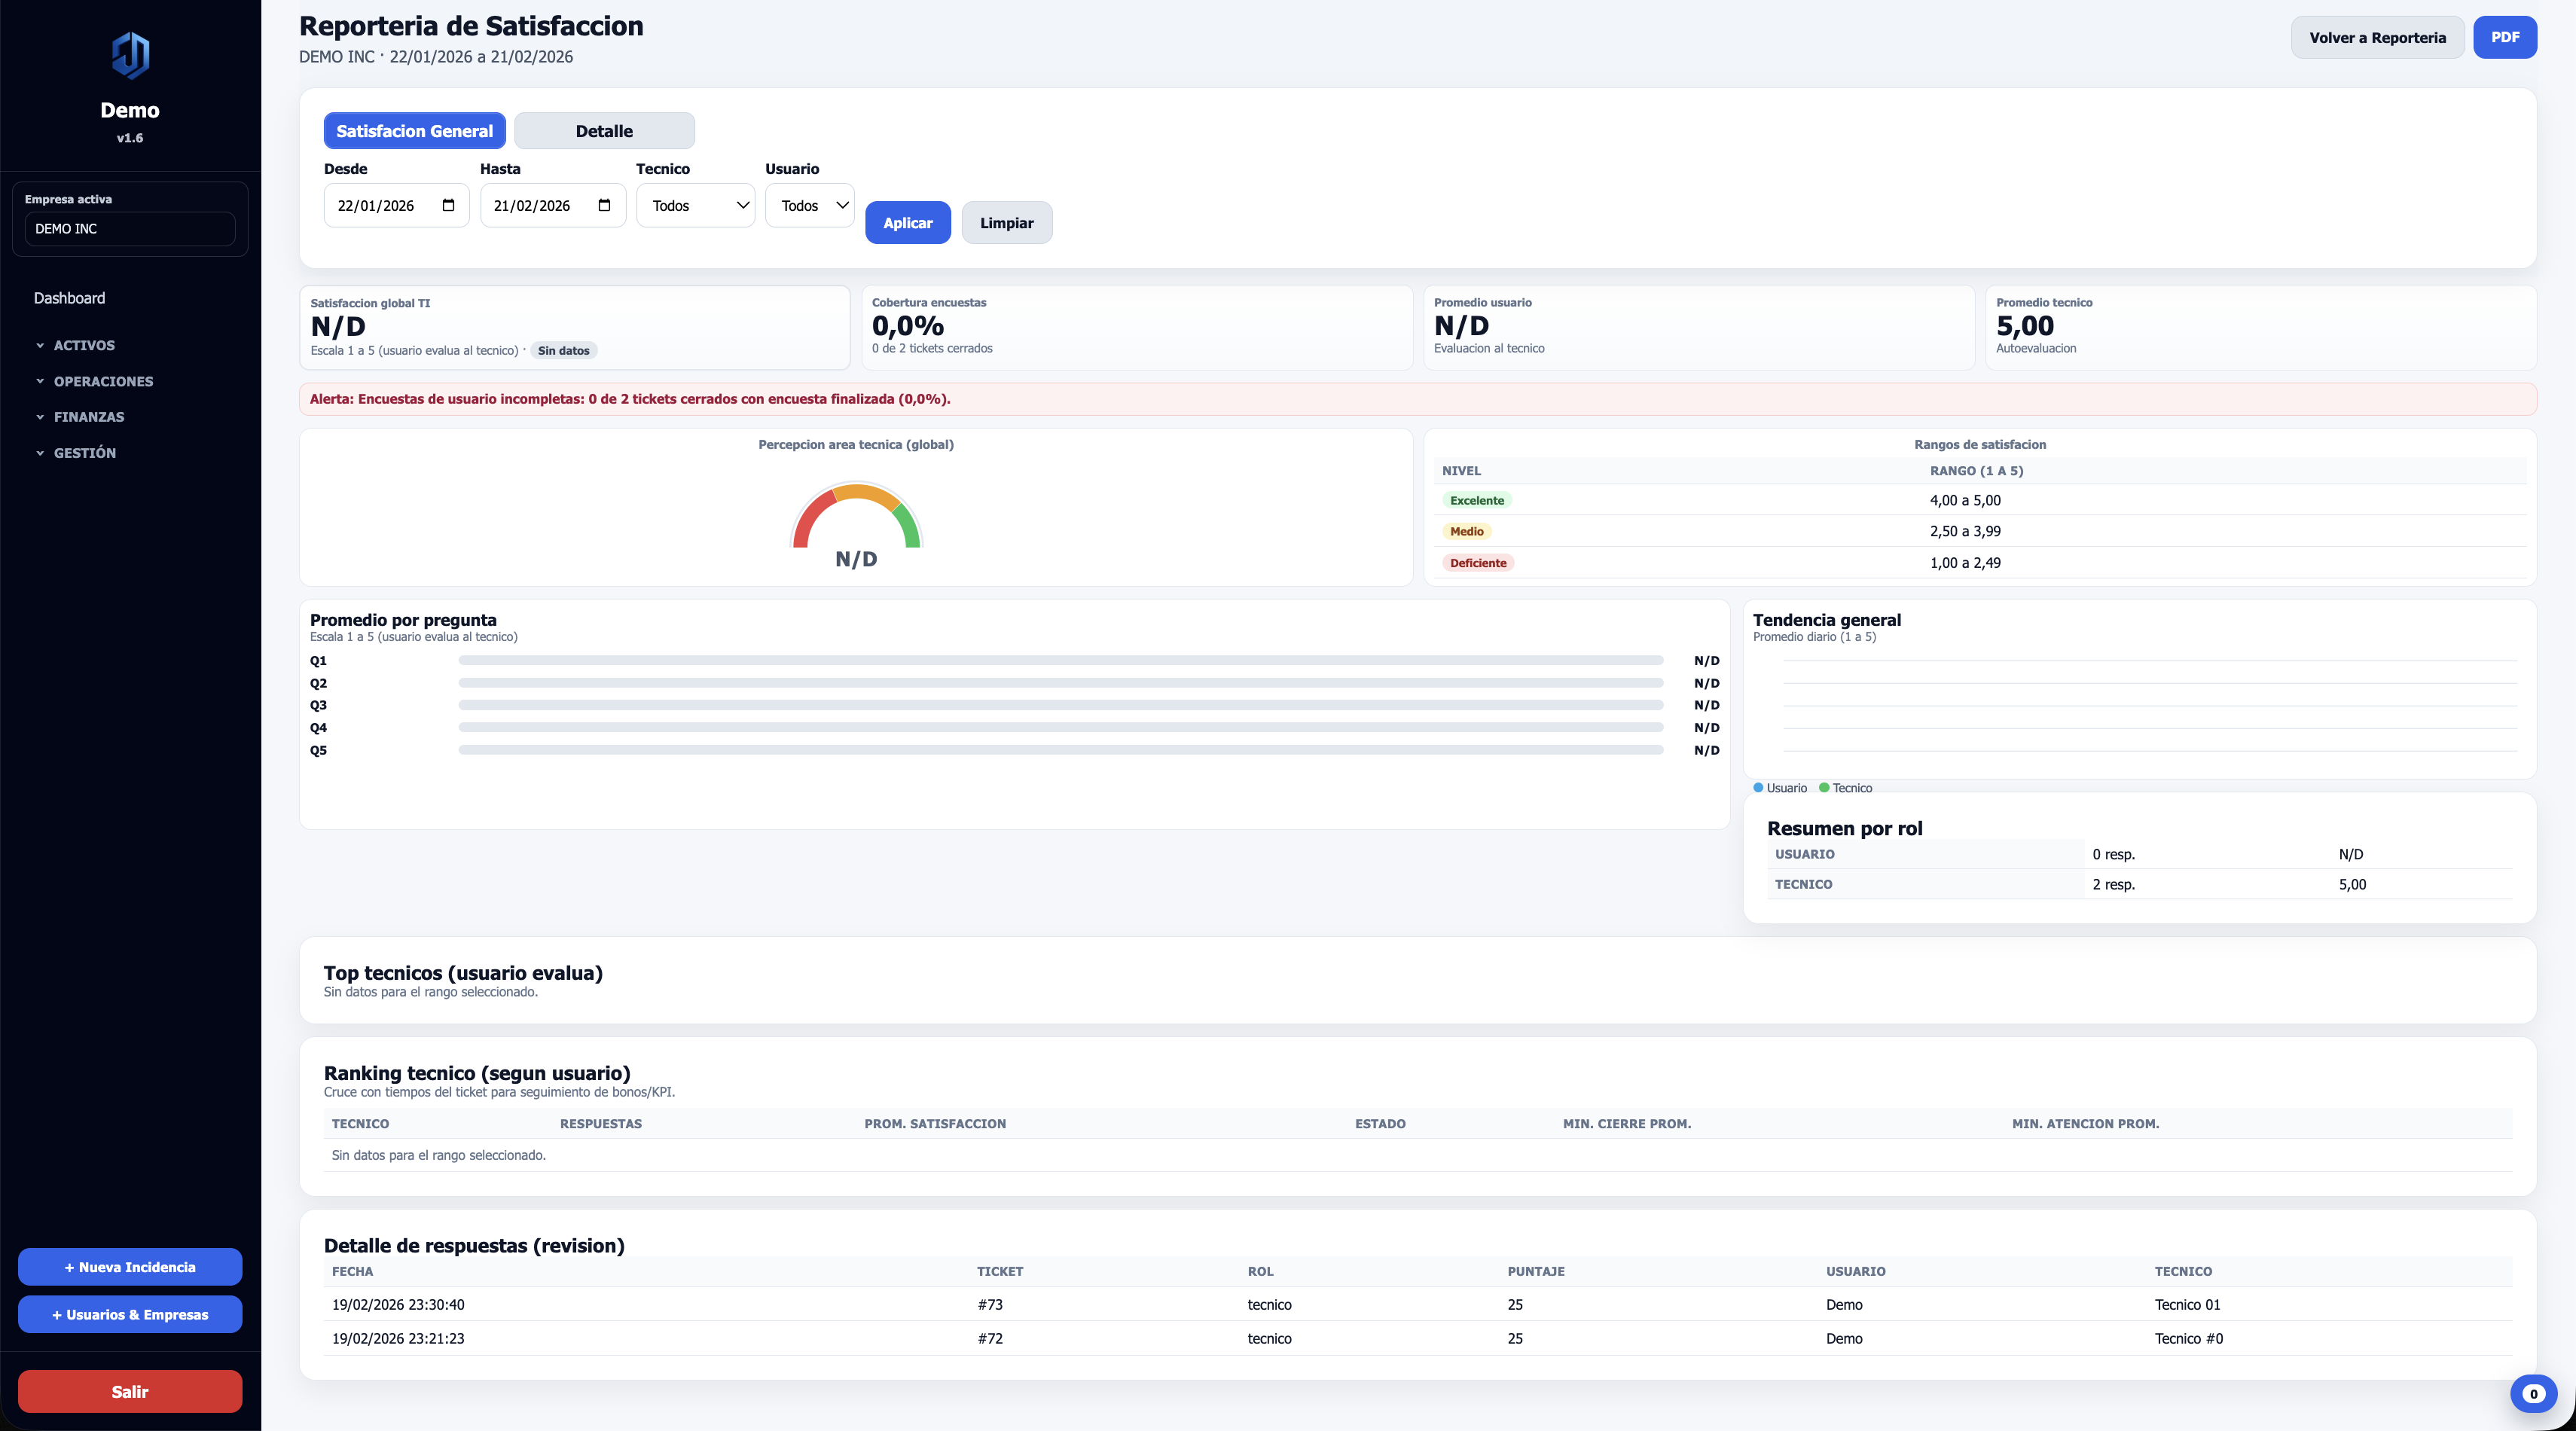Select the Satisfacion General tab
This screenshot has height=1431, width=2576.
pos(414,131)
